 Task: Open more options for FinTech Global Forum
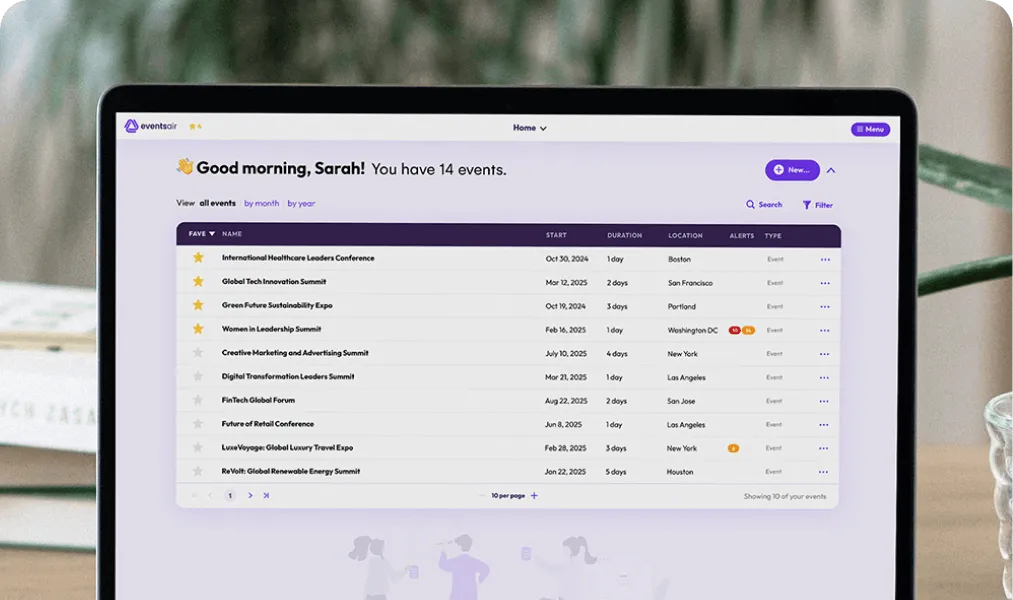[824, 401]
